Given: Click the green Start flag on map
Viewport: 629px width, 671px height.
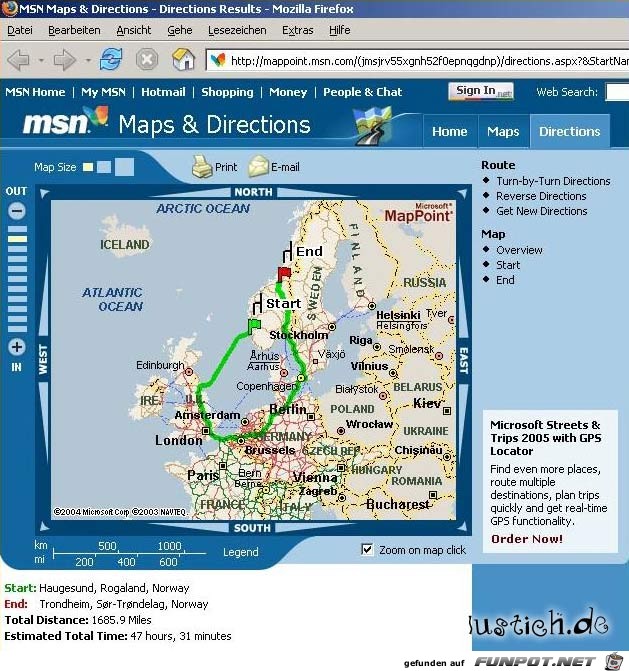Looking at the screenshot, I should tap(254, 325).
